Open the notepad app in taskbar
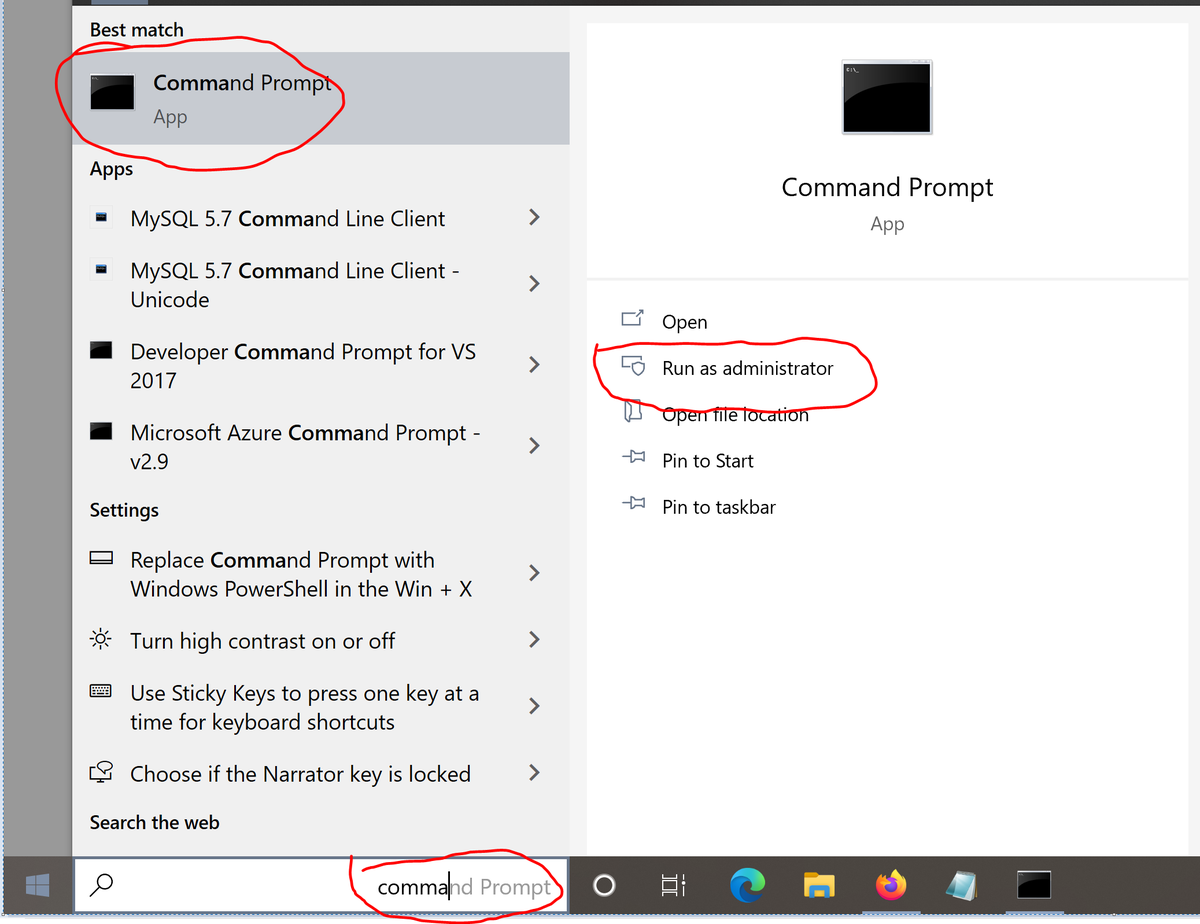Screen dimensions: 1200x924 tap(961, 885)
